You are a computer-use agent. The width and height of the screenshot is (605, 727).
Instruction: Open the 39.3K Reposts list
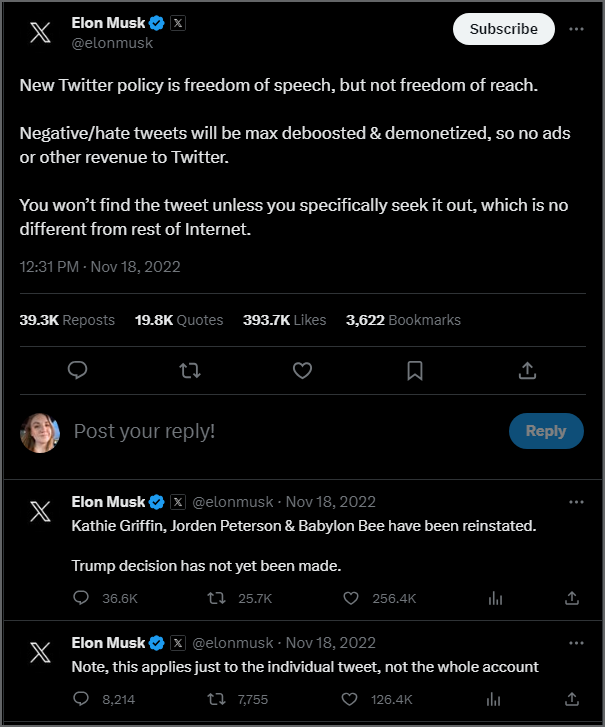pyautogui.click(x=67, y=320)
